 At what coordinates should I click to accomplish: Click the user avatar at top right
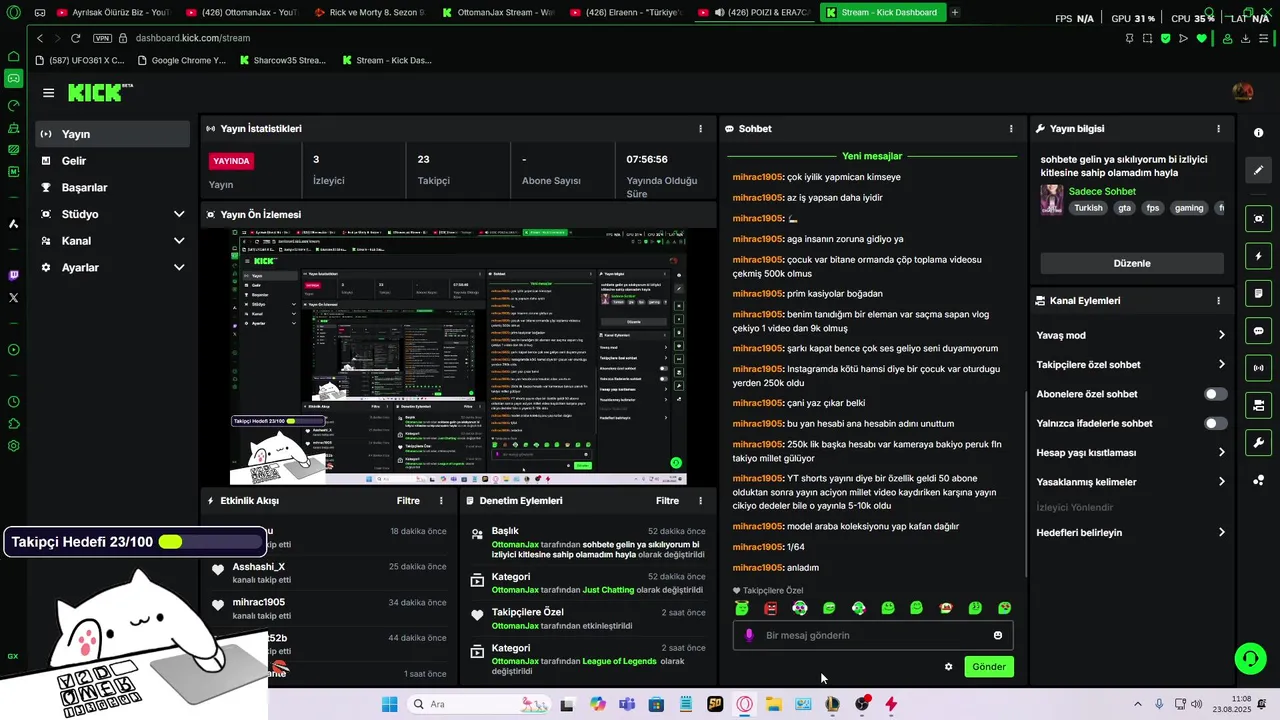coord(1243,92)
